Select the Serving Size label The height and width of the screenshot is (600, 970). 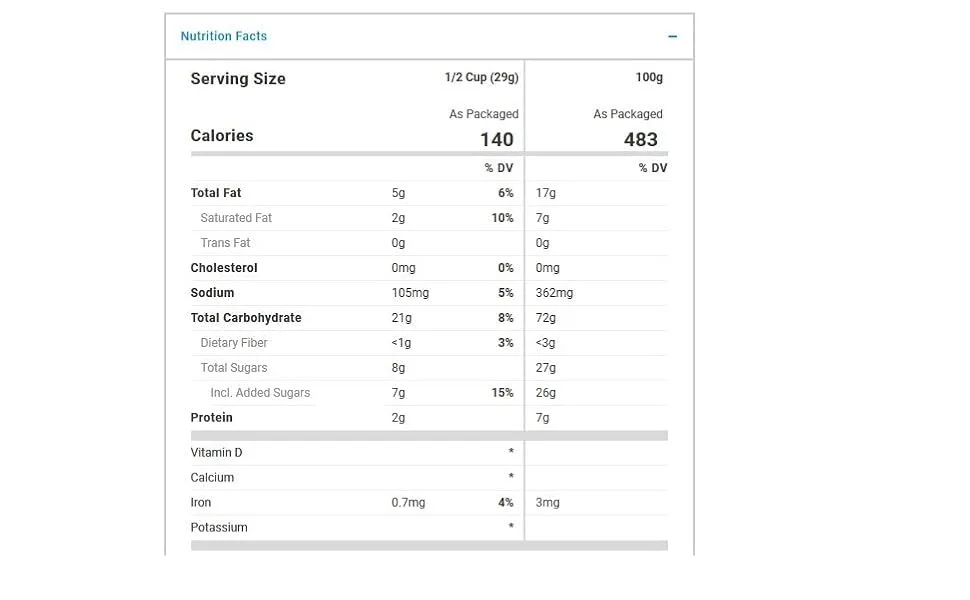[x=238, y=79]
